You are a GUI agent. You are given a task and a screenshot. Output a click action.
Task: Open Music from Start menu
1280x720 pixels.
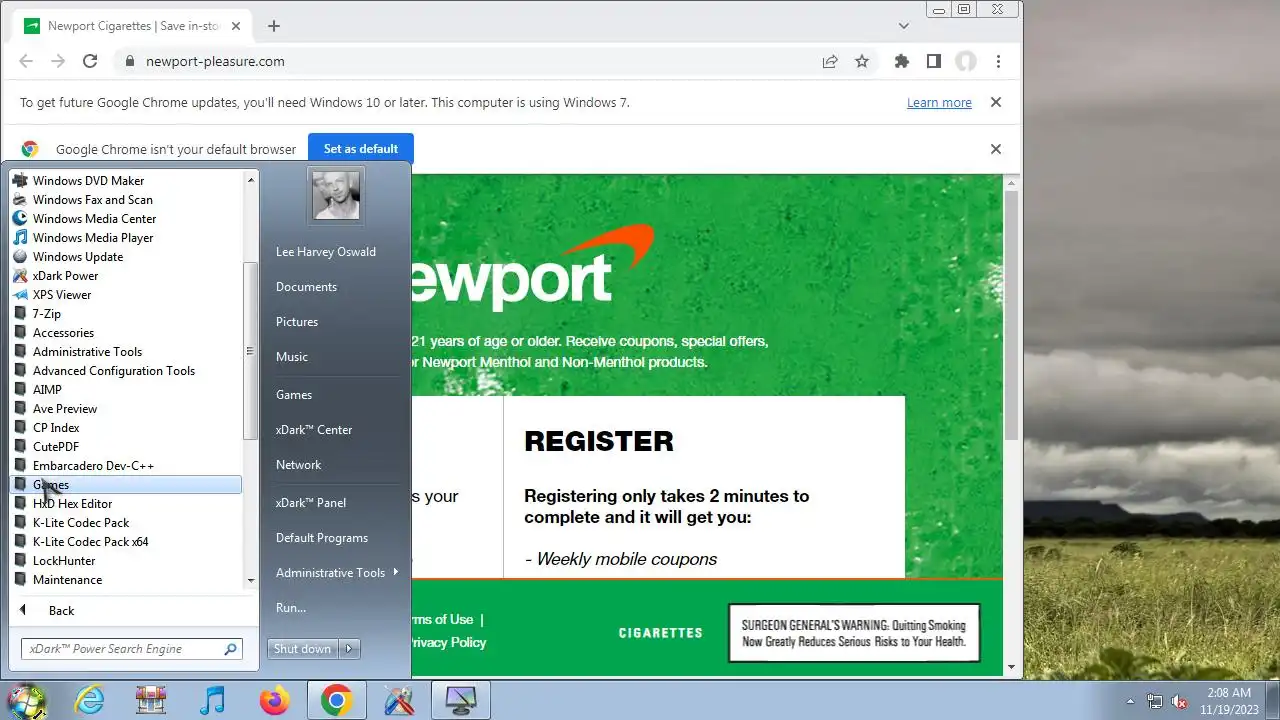click(x=292, y=357)
